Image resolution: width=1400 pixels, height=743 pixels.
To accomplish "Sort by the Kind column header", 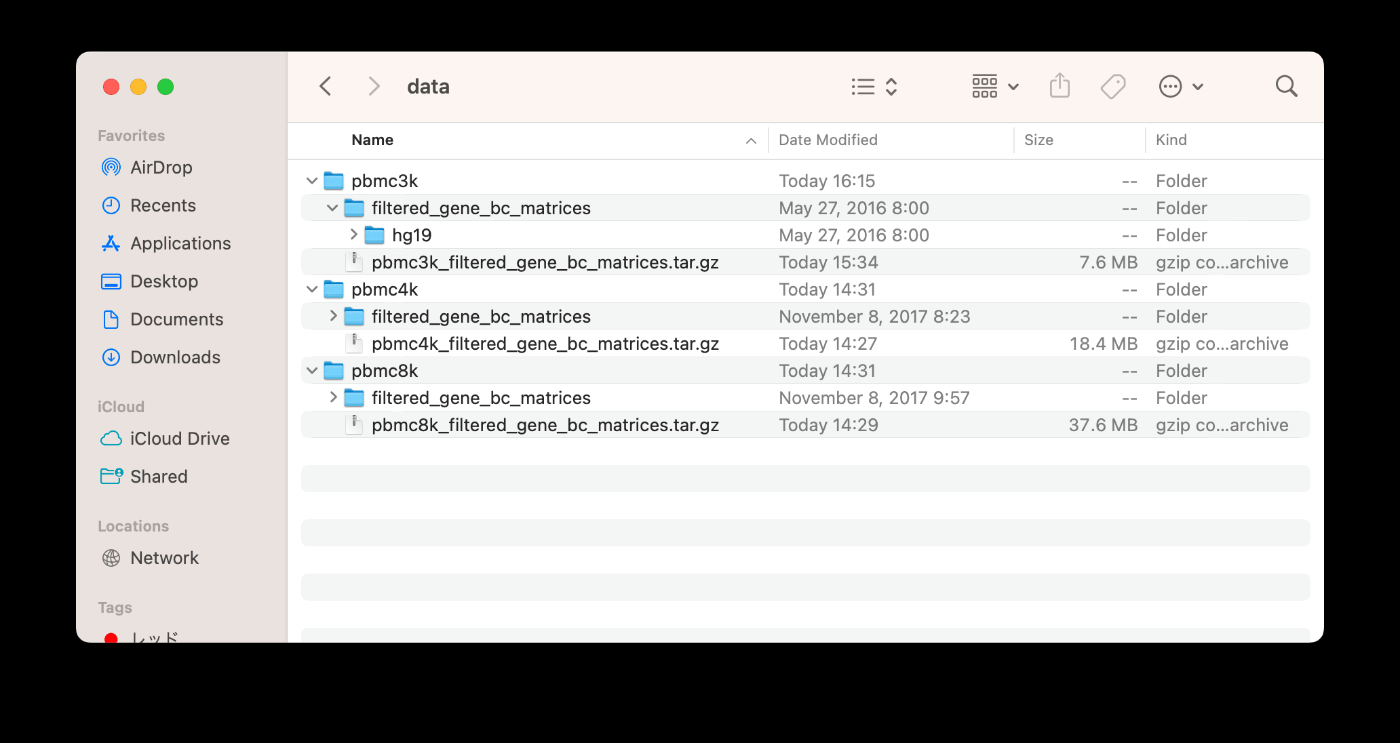I will tap(1171, 140).
